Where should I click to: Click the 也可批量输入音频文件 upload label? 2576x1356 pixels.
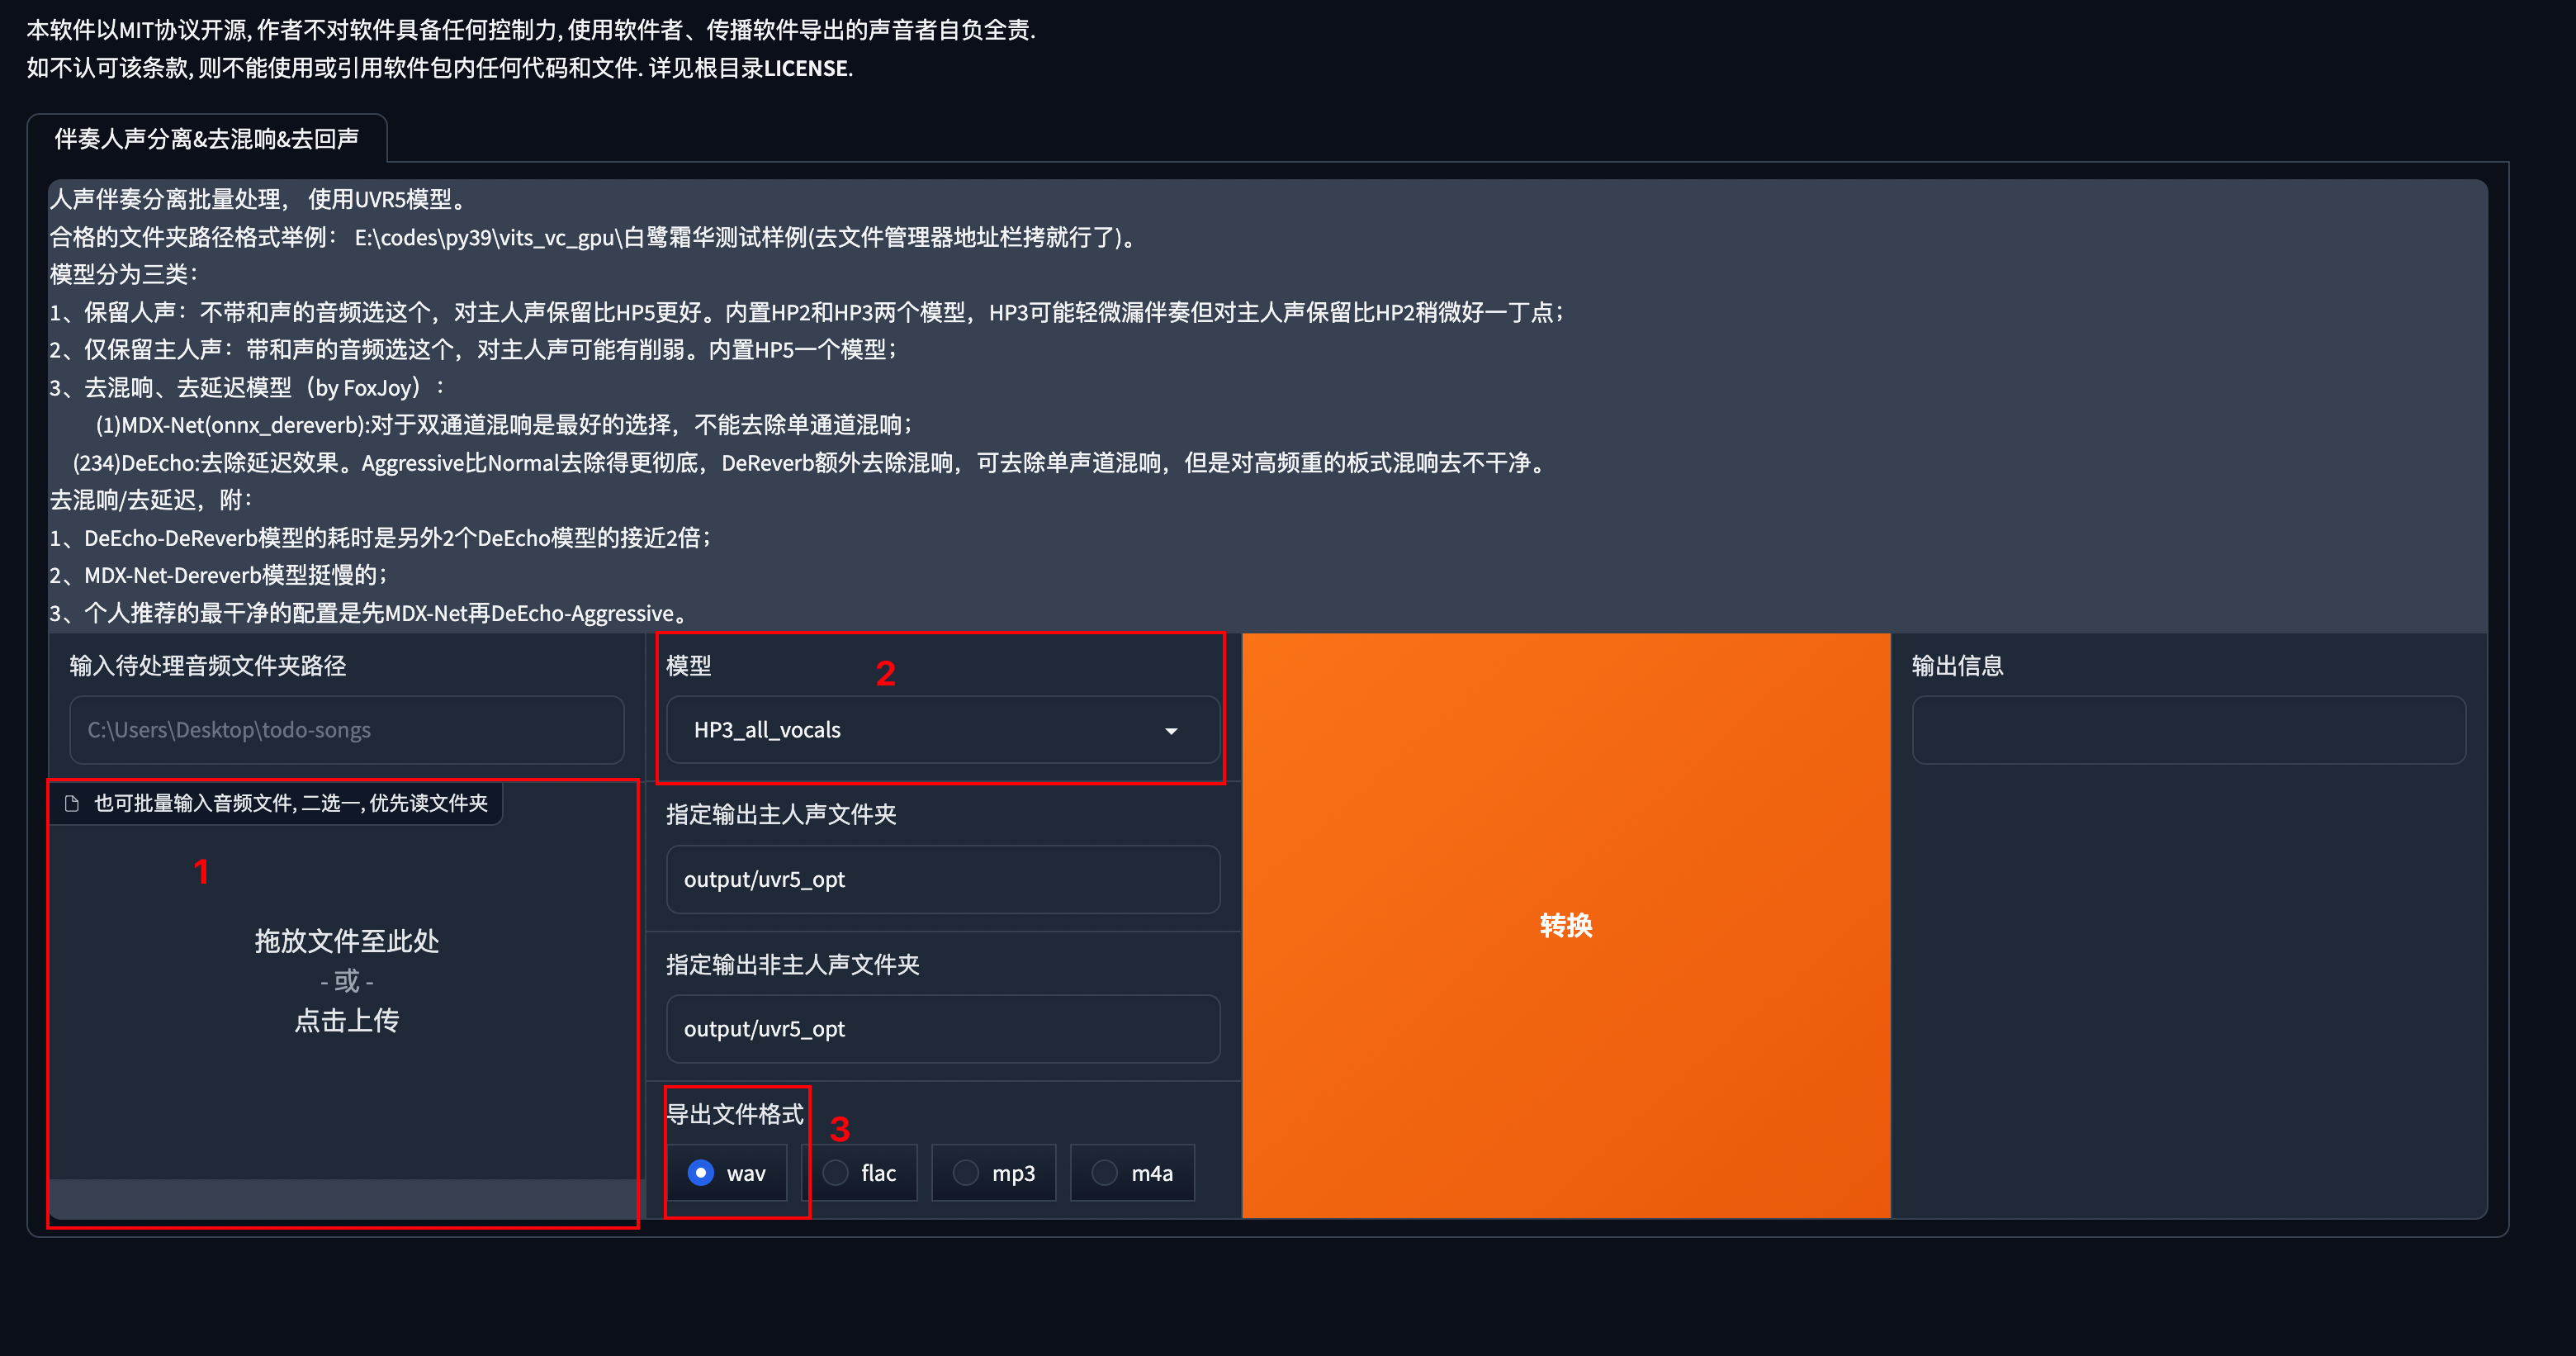coord(290,803)
